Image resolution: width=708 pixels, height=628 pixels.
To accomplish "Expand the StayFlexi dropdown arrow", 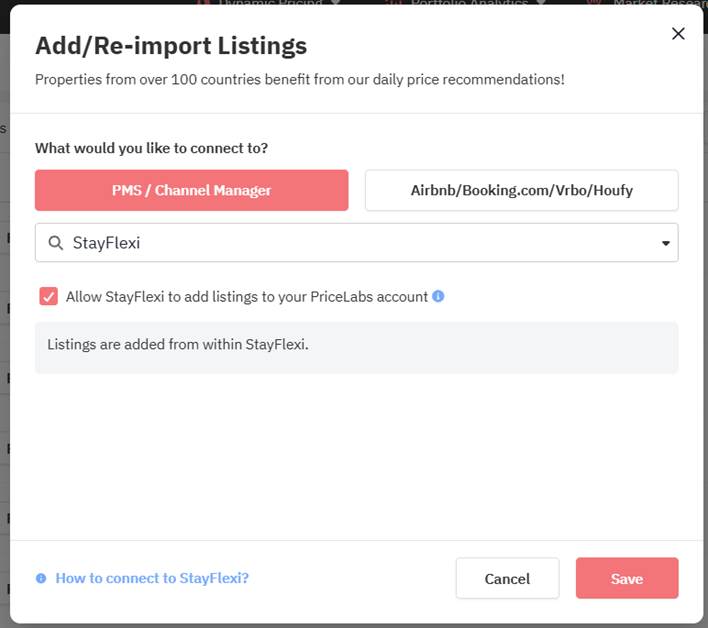I will tap(666, 243).
